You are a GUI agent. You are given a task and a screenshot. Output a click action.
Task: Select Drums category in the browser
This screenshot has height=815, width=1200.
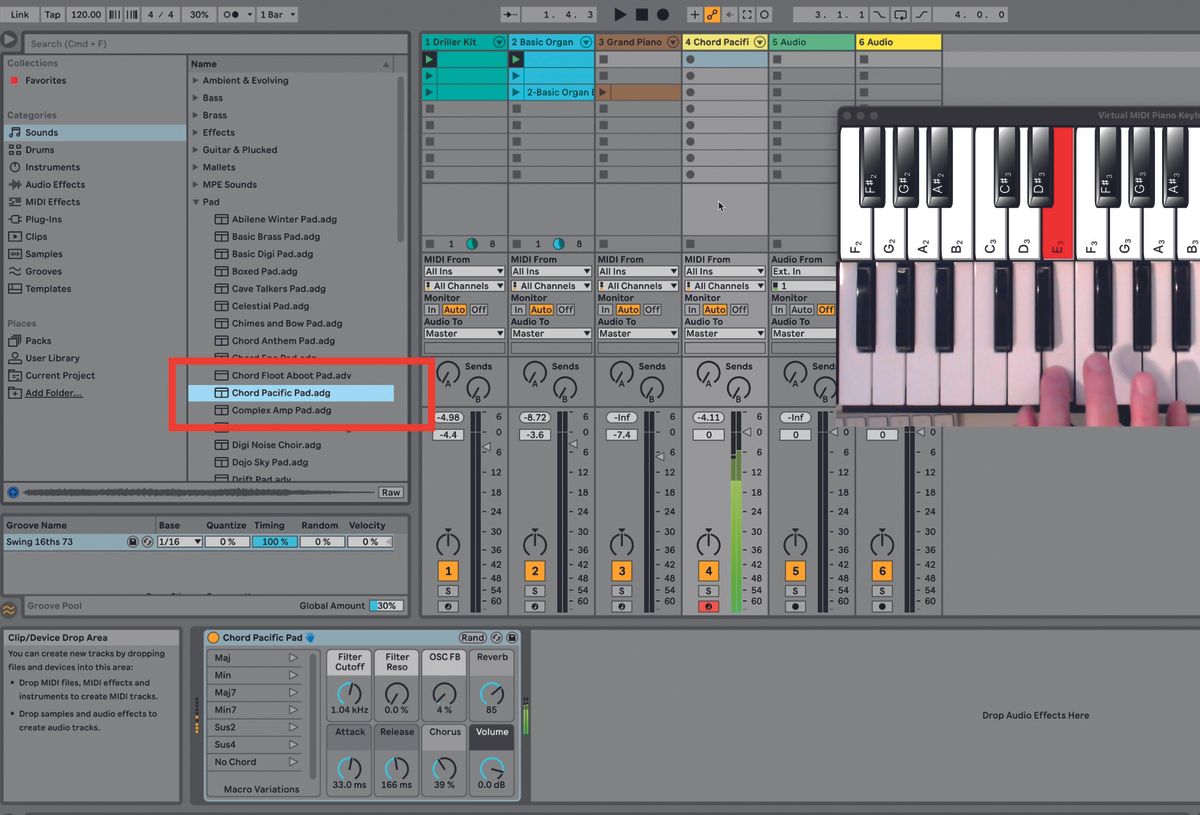point(40,150)
